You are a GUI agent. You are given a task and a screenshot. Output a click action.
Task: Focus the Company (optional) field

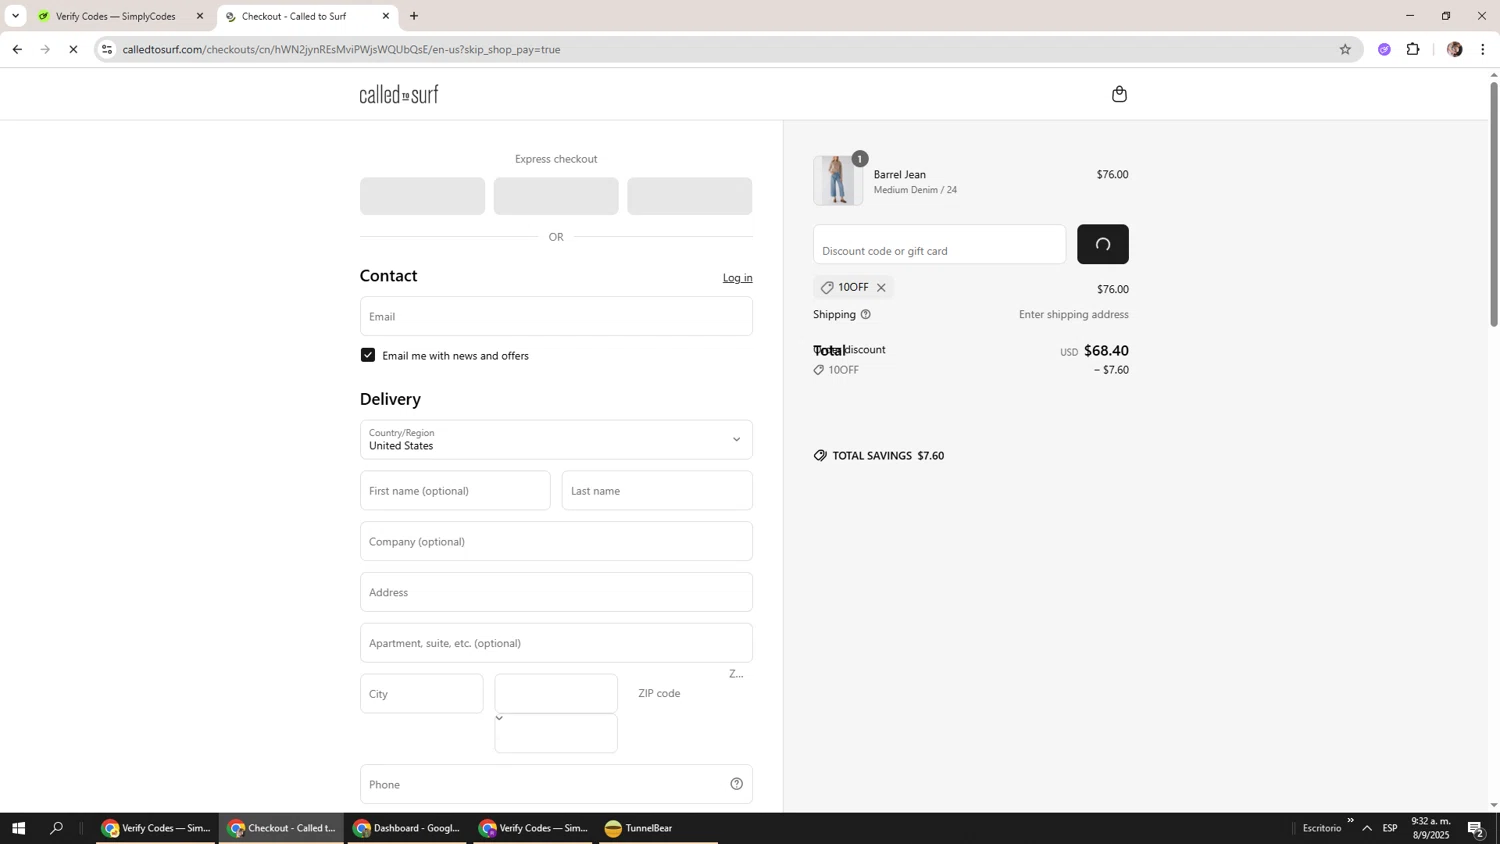pos(556,541)
